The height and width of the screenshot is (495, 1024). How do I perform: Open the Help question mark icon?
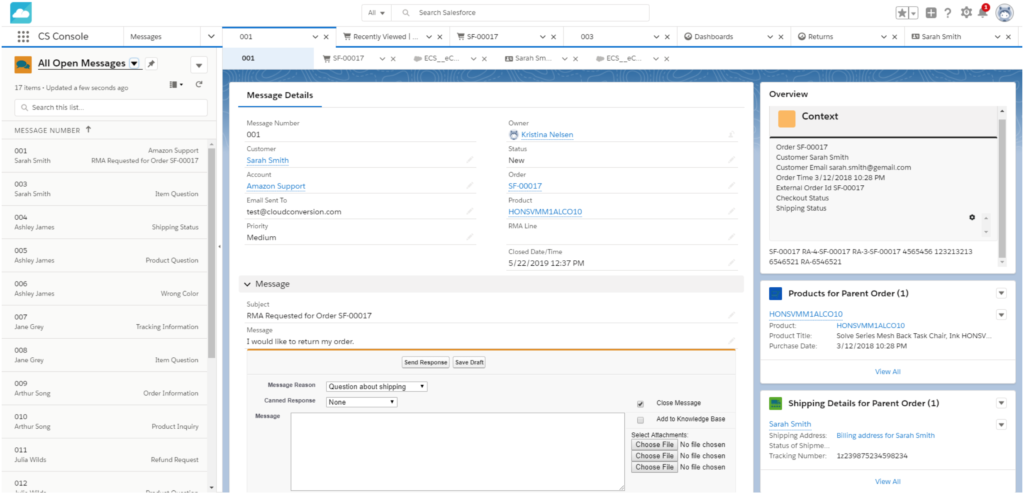(948, 13)
